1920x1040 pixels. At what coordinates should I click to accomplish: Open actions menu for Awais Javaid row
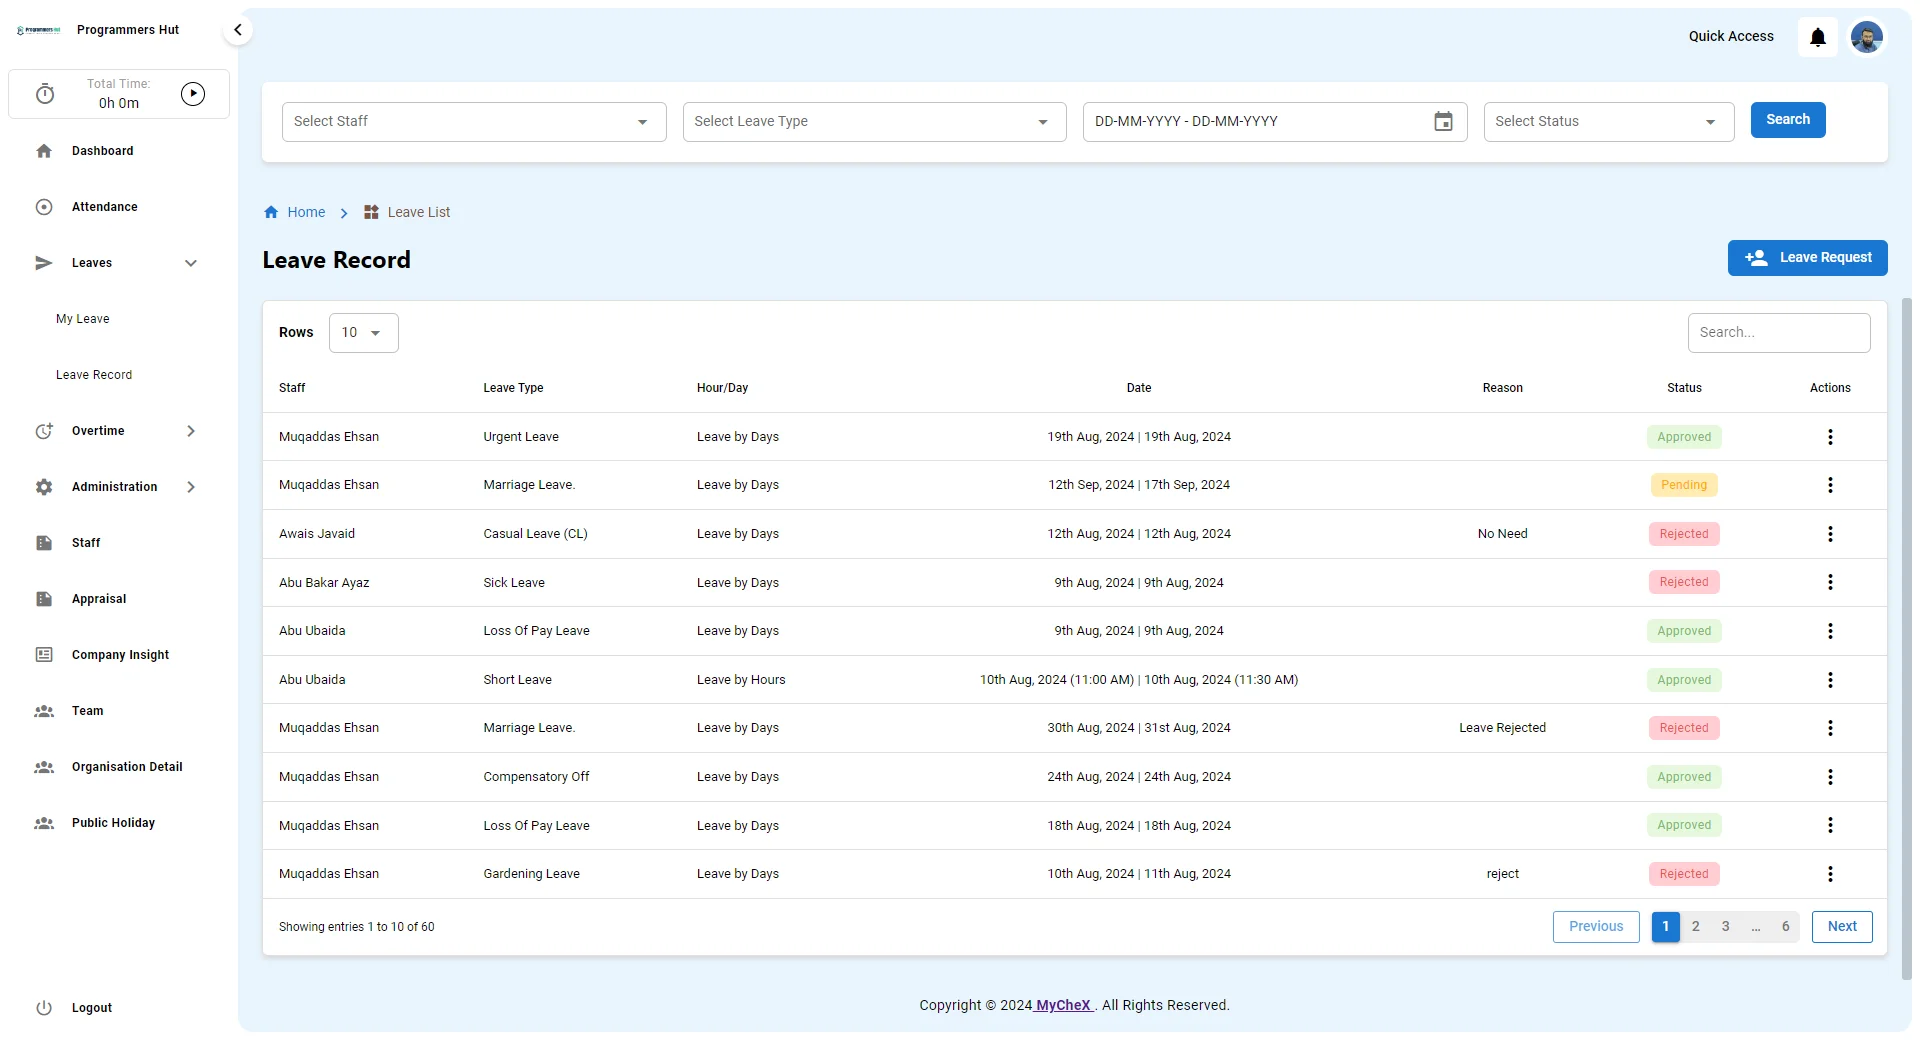1830,534
